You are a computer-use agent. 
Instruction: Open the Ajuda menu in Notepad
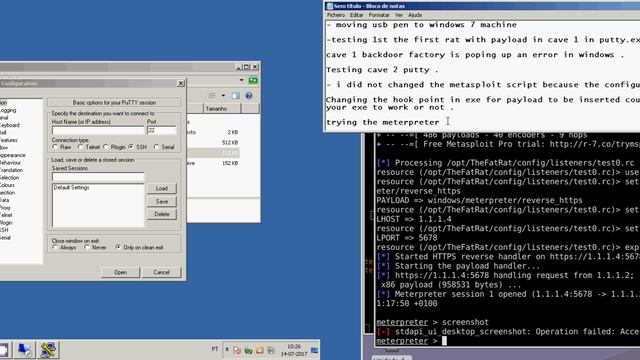415,15
